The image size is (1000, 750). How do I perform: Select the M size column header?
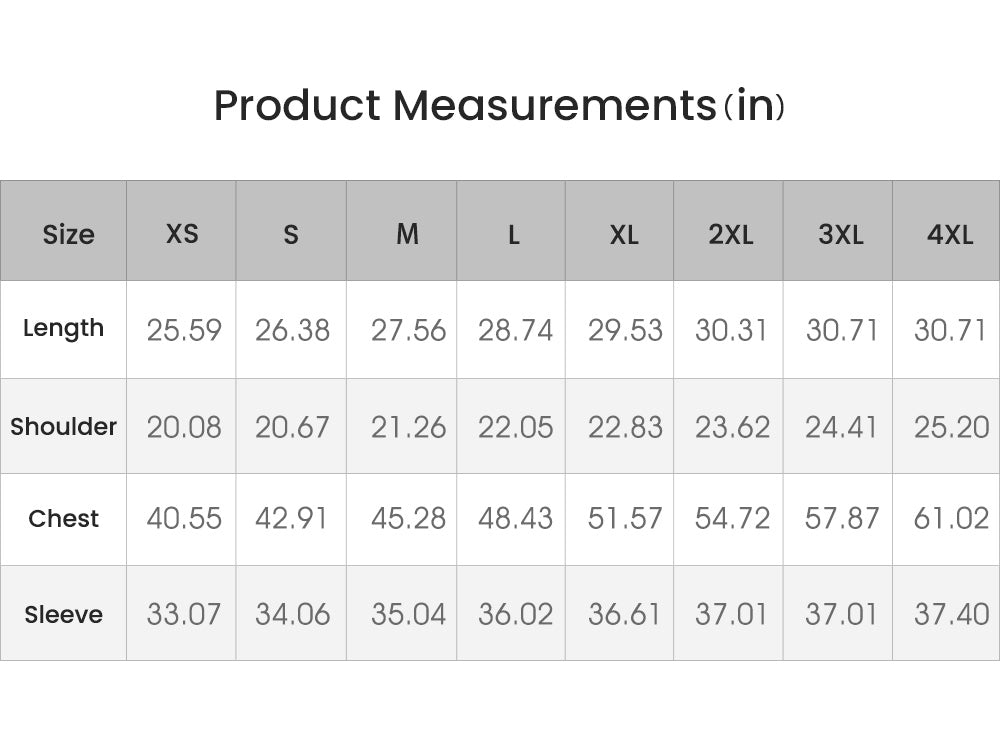pyautogui.click(x=407, y=234)
